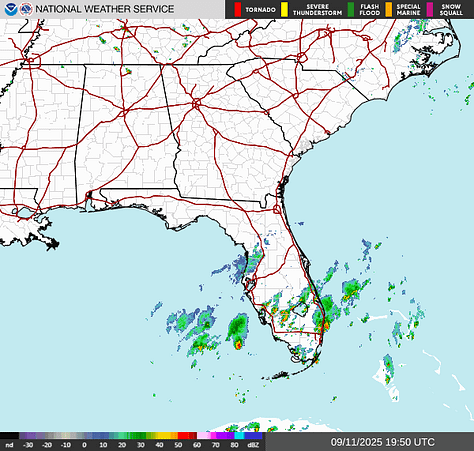
Task: Click the -20 value on dBZ scale
Action: (47, 445)
